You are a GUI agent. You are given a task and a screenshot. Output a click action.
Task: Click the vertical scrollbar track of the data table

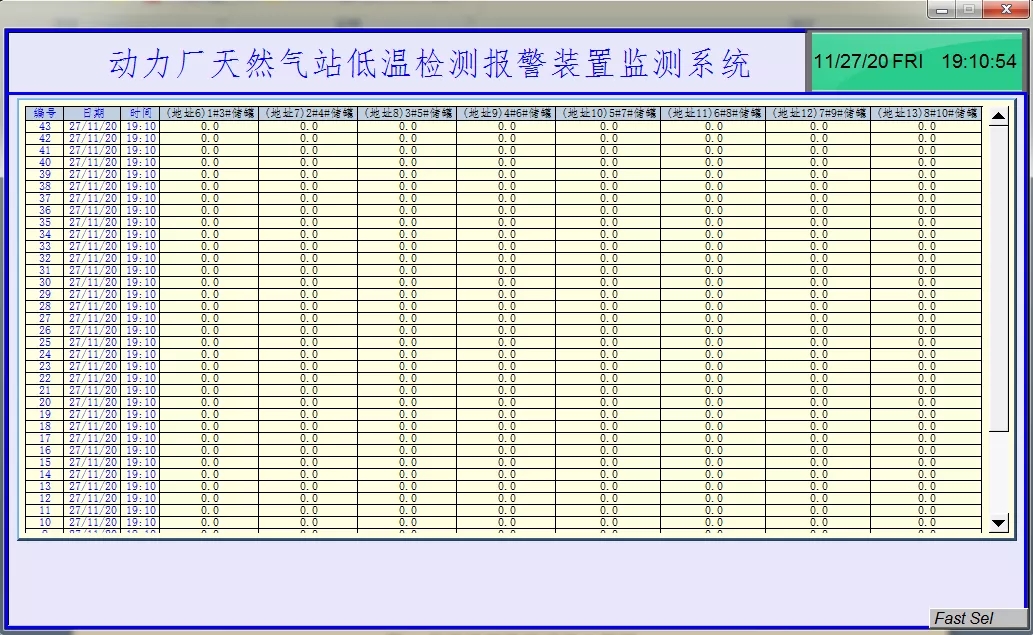click(998, 300)
